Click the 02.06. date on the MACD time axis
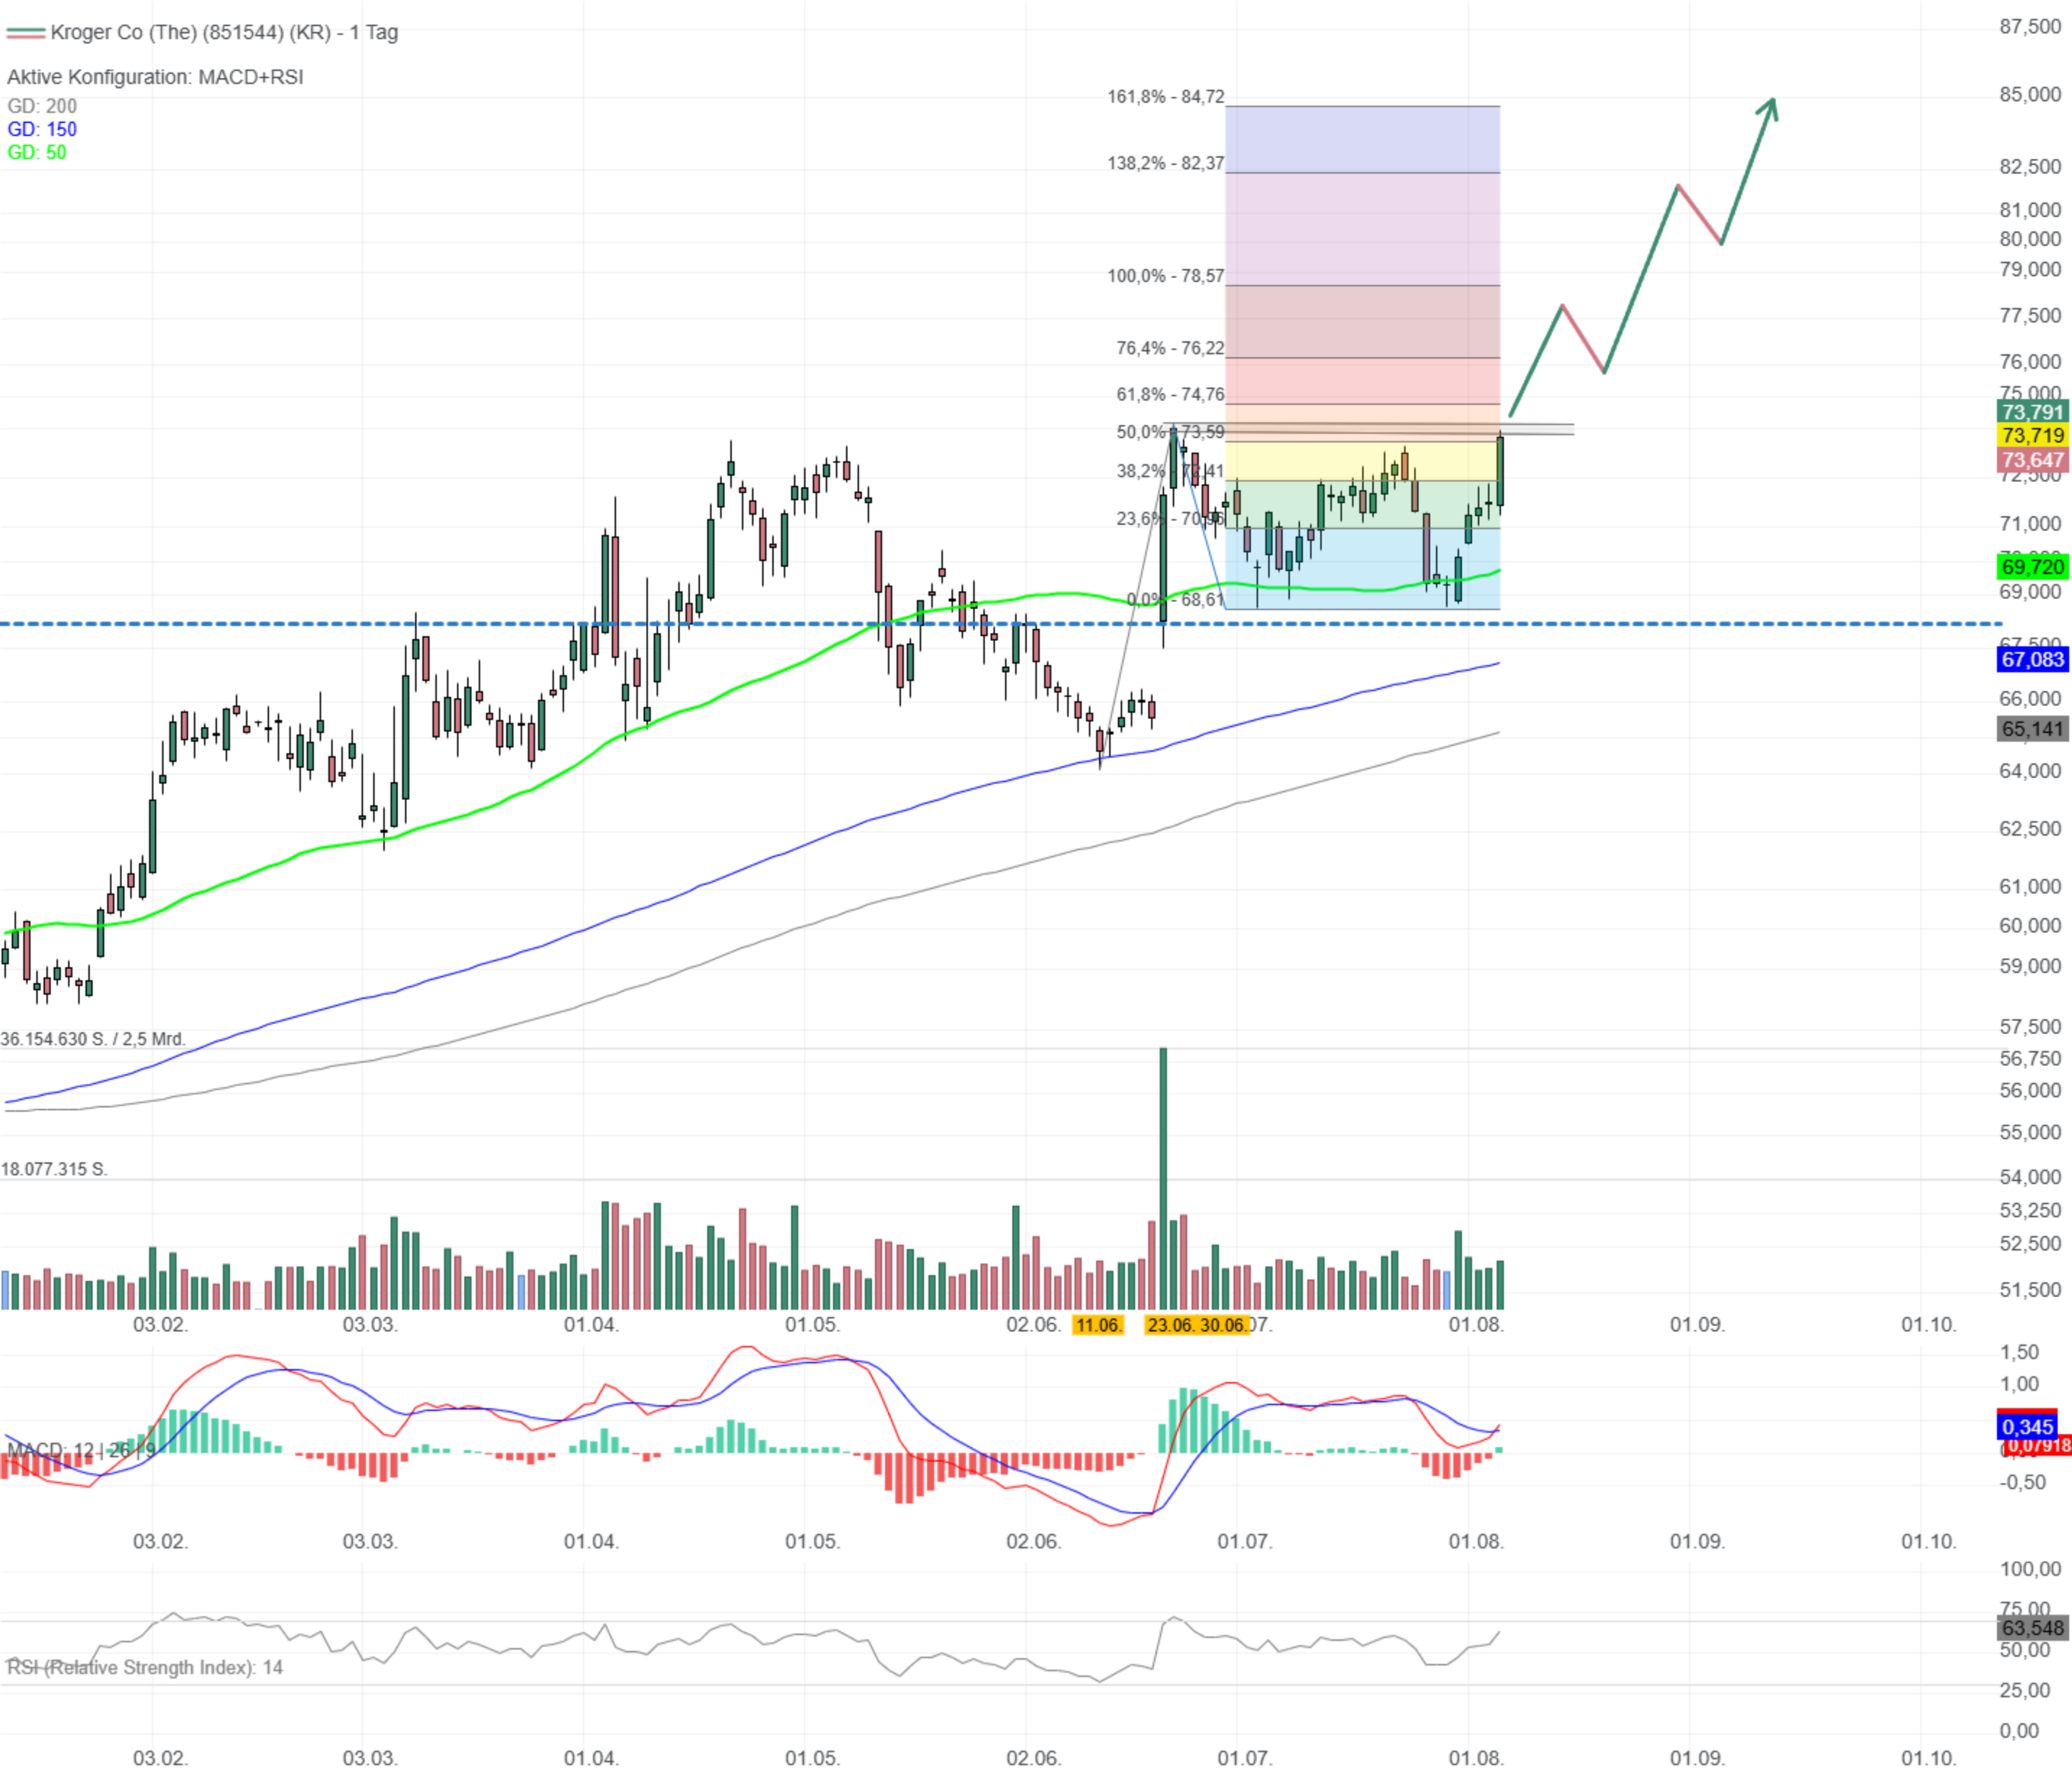Screen dimensions: 2072x1778 (x=1033, y=1541)
